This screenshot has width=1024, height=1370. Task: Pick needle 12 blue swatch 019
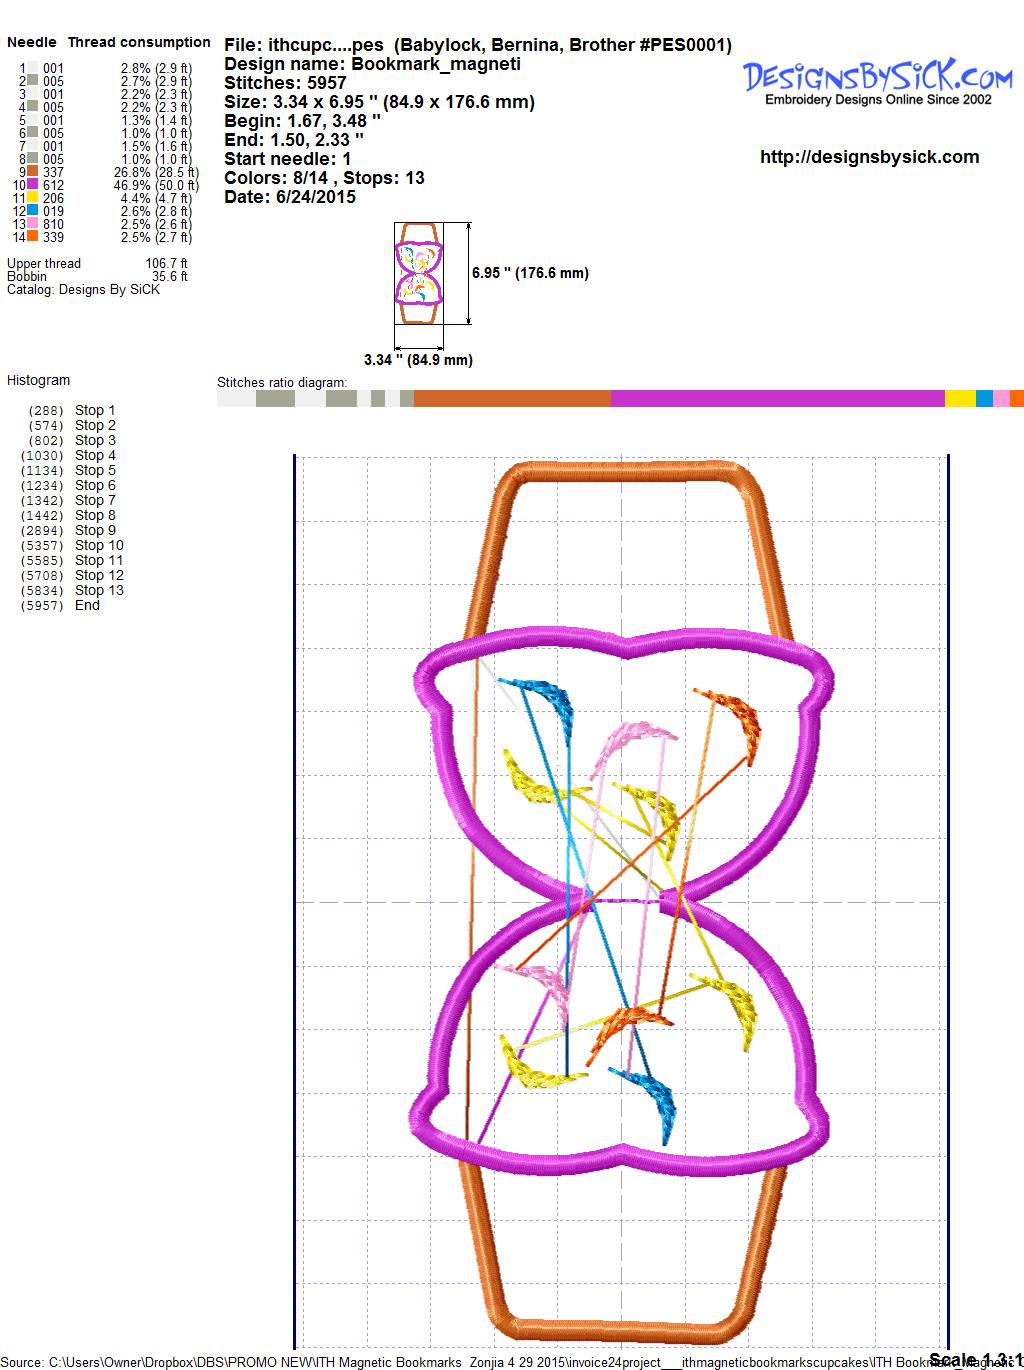click(33, 212)
